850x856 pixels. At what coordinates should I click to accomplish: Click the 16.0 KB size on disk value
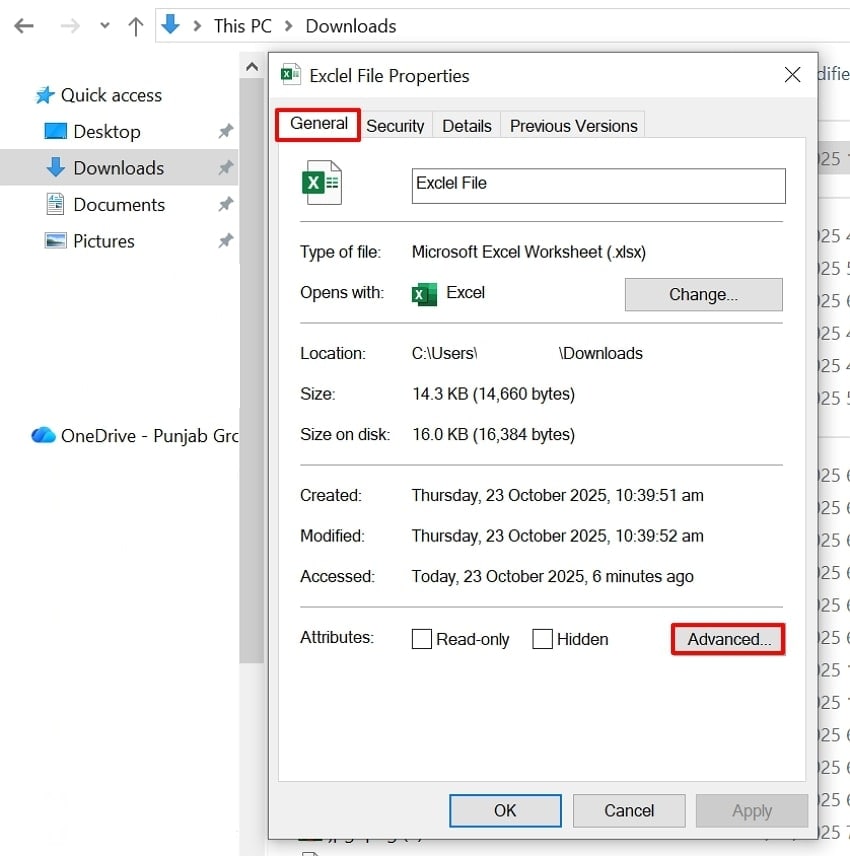pos(493,435)
